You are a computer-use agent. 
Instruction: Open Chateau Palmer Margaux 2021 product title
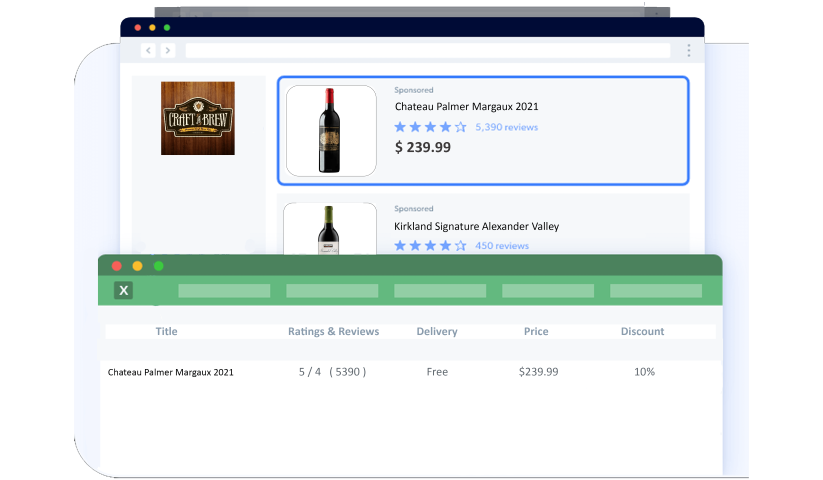coord(467,106)
